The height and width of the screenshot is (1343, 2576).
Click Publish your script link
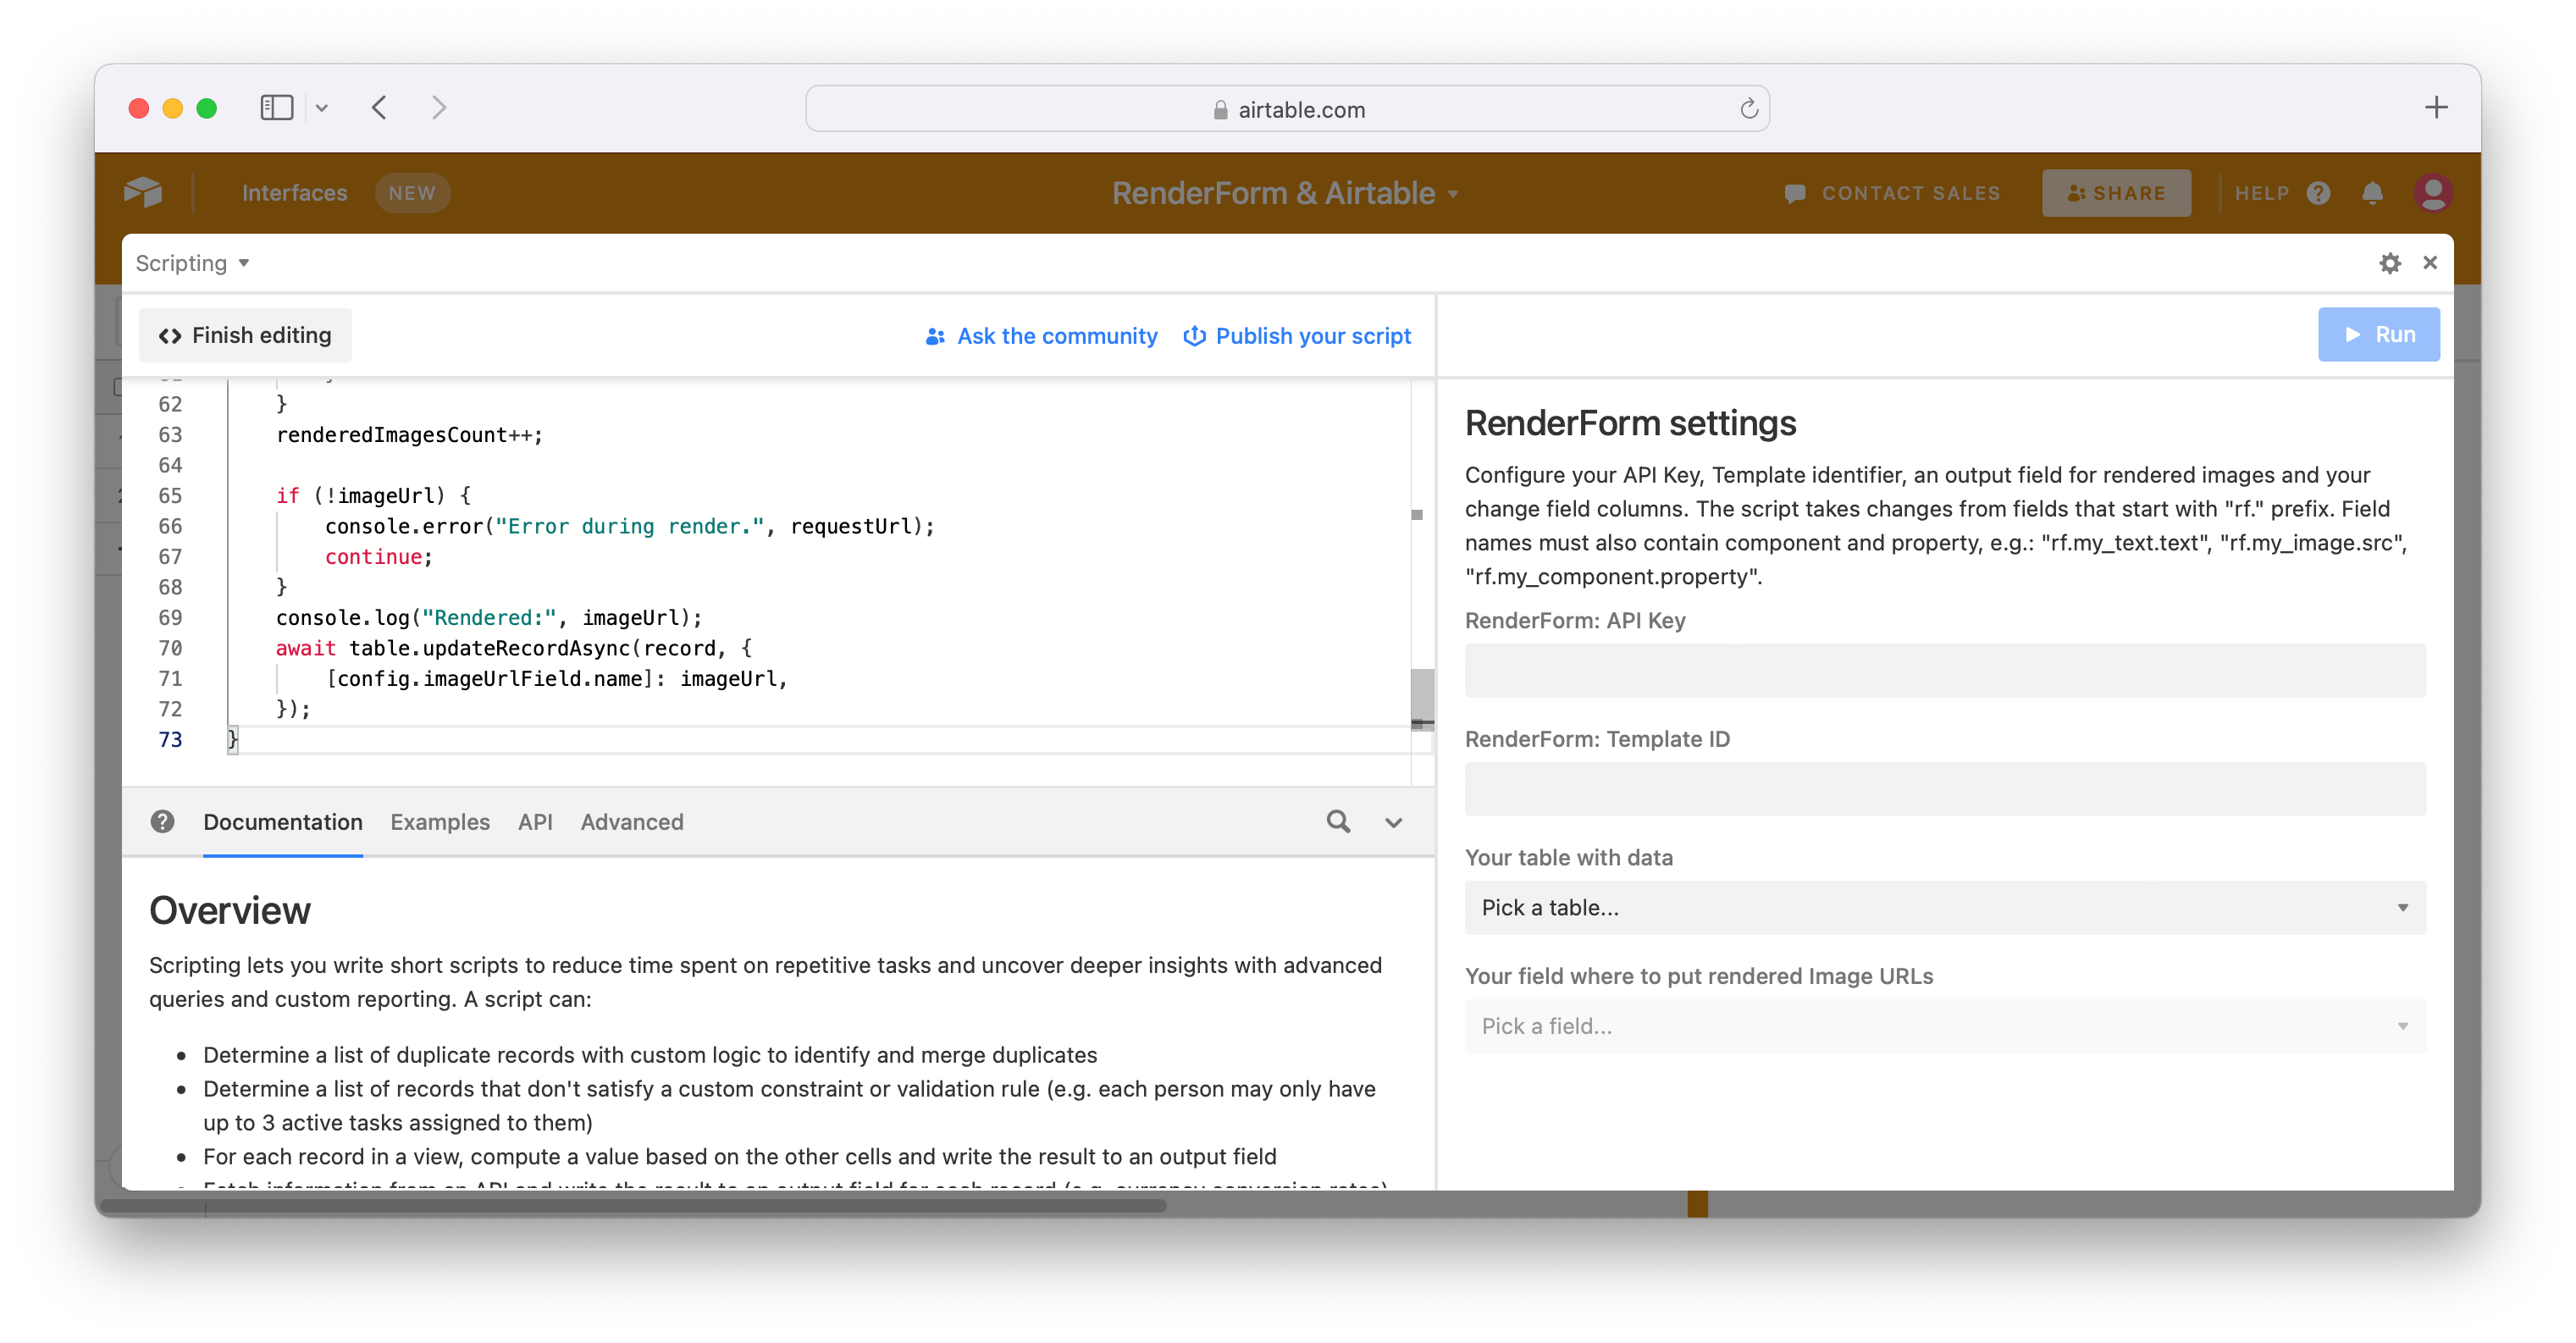pyautogui.click(x=1296, y=336)
